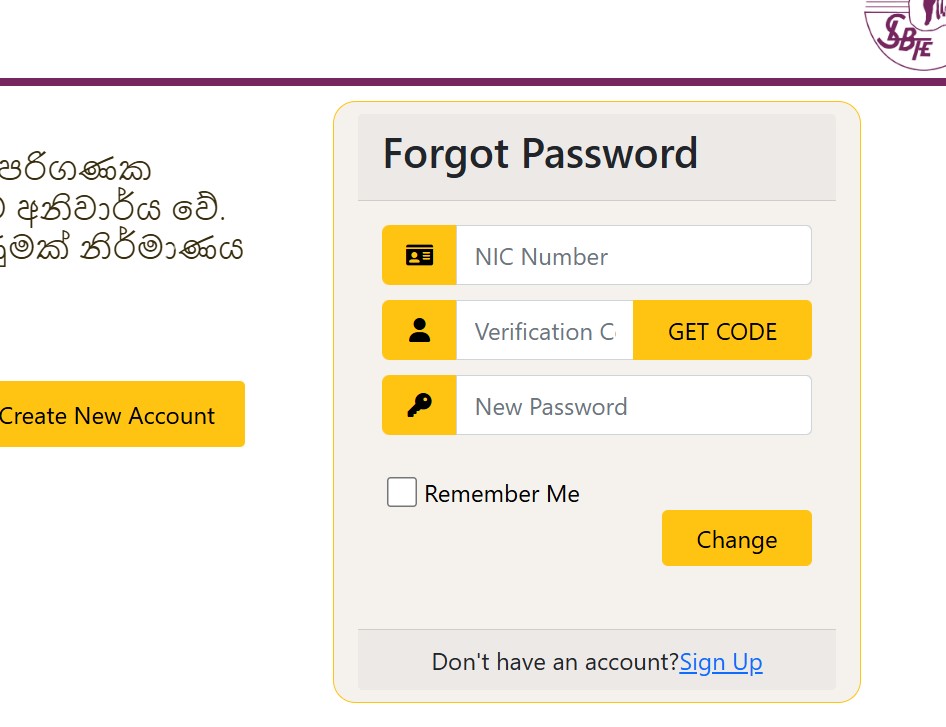946x727 pixels.
Task: Follow the Sign Up link
Action: click(x=721, y=662)
